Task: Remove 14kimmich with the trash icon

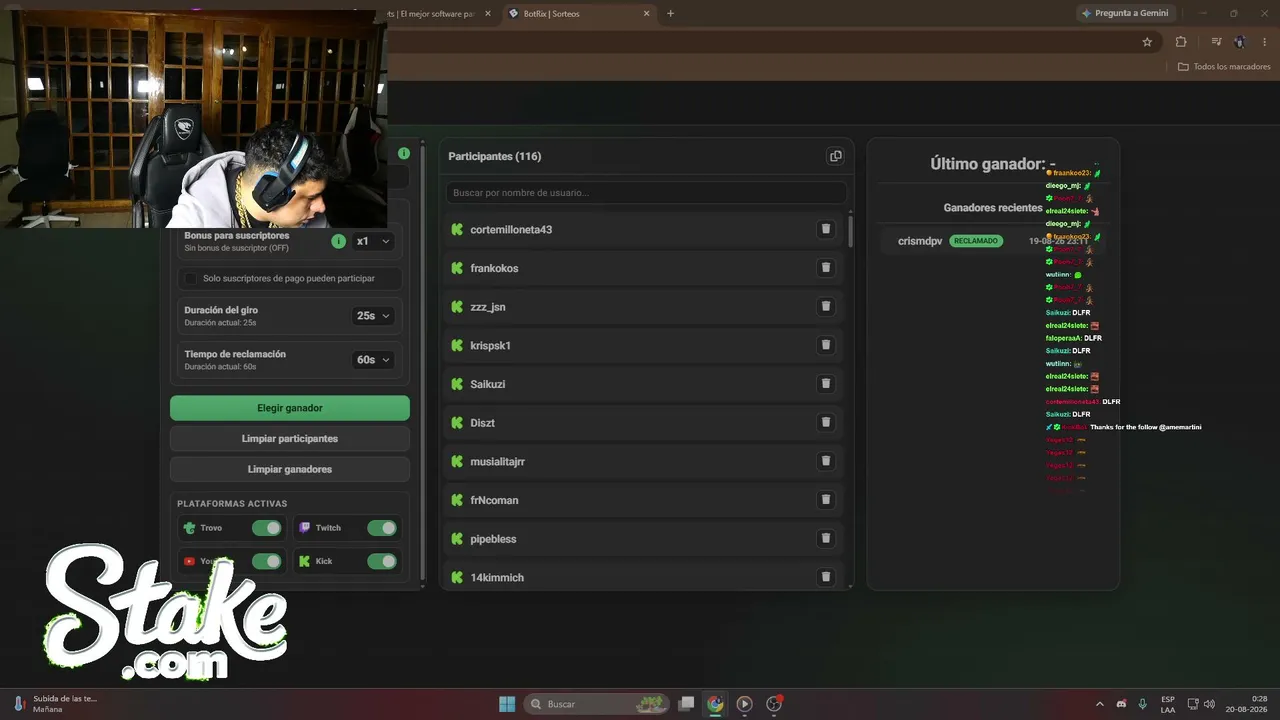Action: click(826, 577)
